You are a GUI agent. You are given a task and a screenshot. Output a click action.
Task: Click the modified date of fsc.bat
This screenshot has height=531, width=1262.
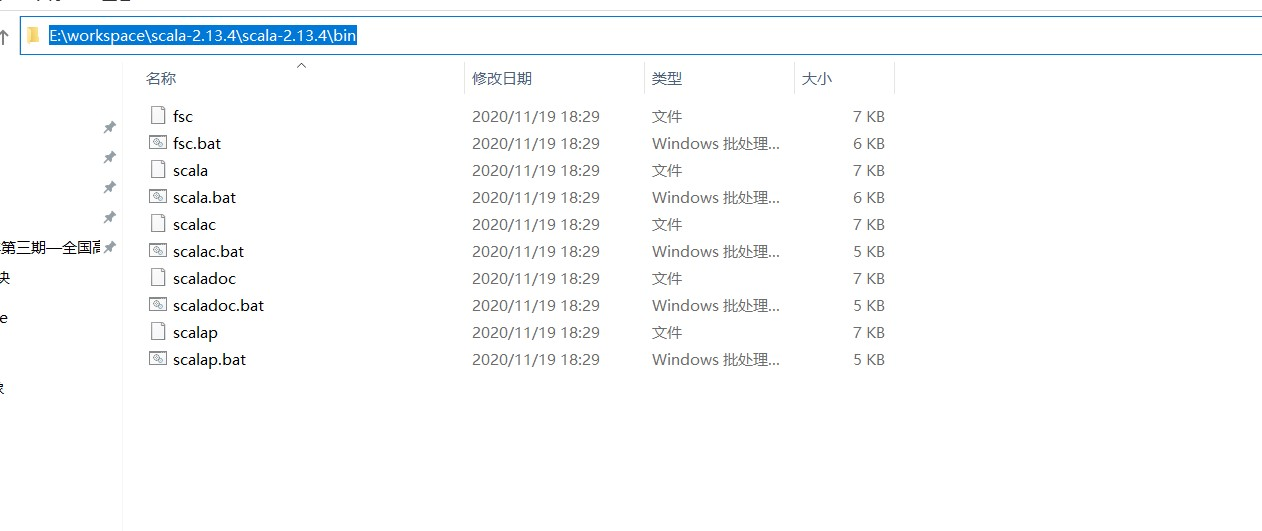coord(536,143)
